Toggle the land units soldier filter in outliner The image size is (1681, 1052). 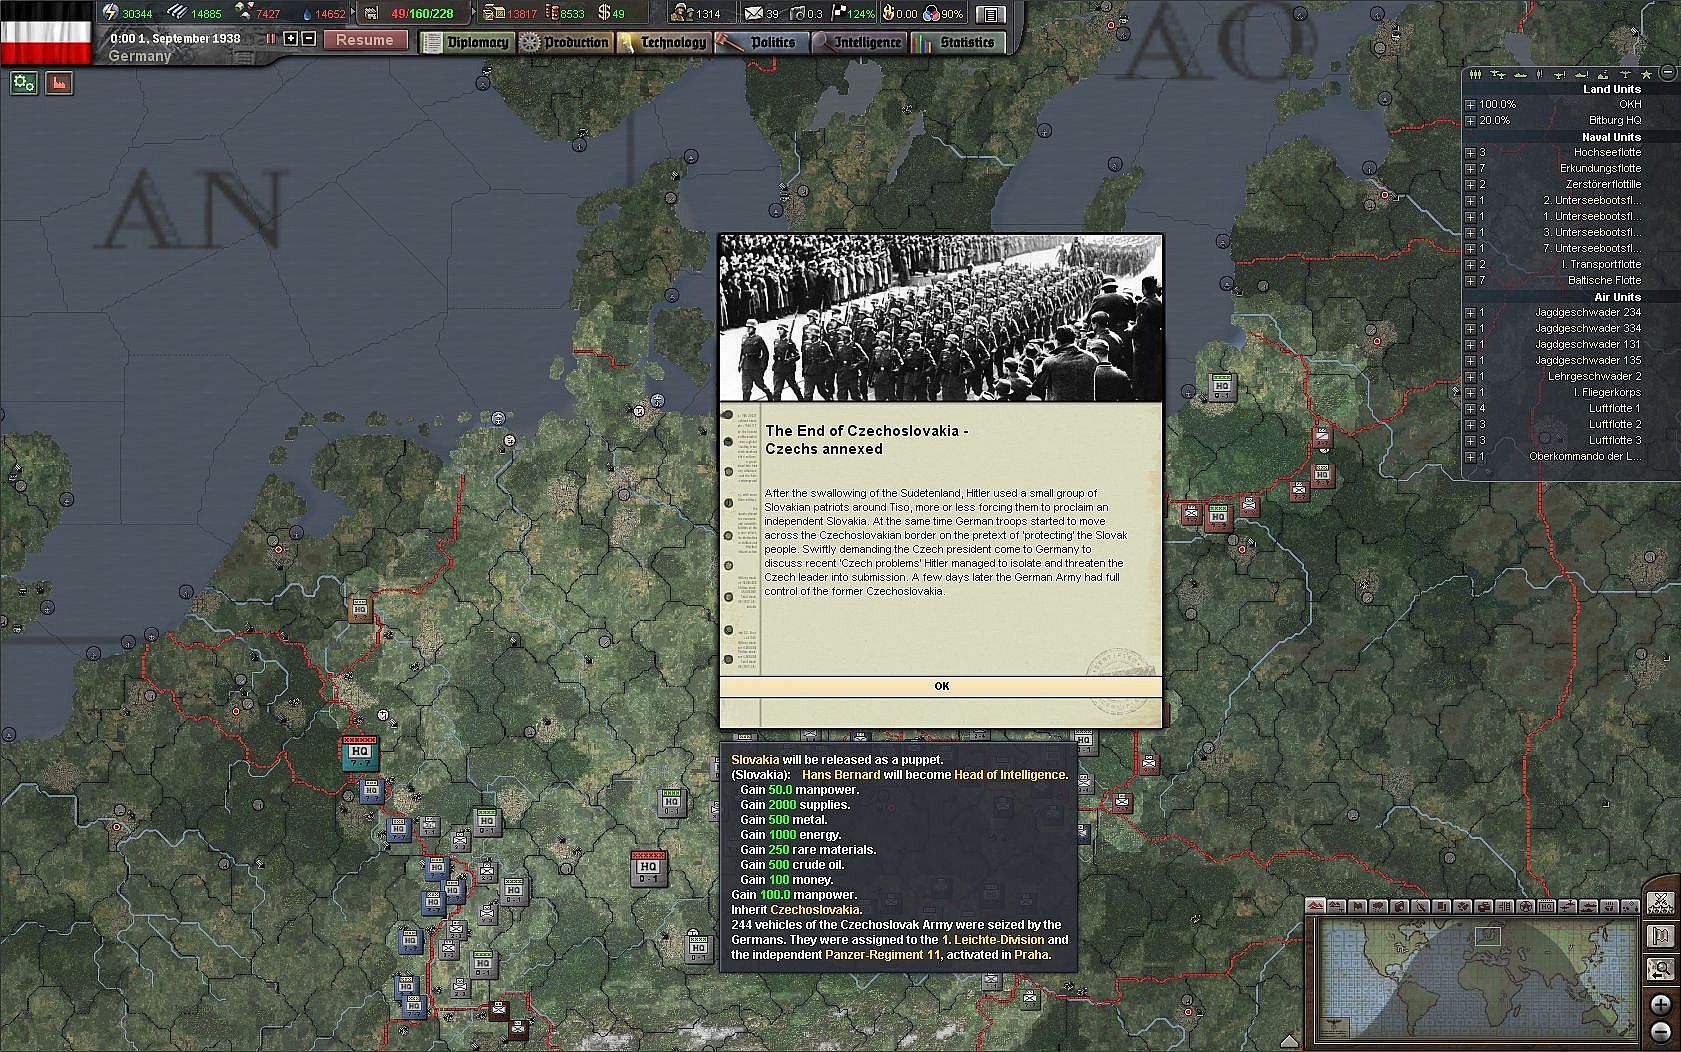(x=1476, y=74)
